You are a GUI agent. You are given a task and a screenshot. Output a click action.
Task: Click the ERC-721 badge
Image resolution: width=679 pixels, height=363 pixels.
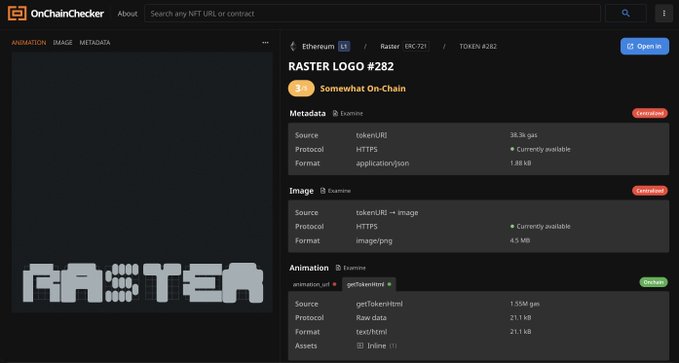point(416,46)
